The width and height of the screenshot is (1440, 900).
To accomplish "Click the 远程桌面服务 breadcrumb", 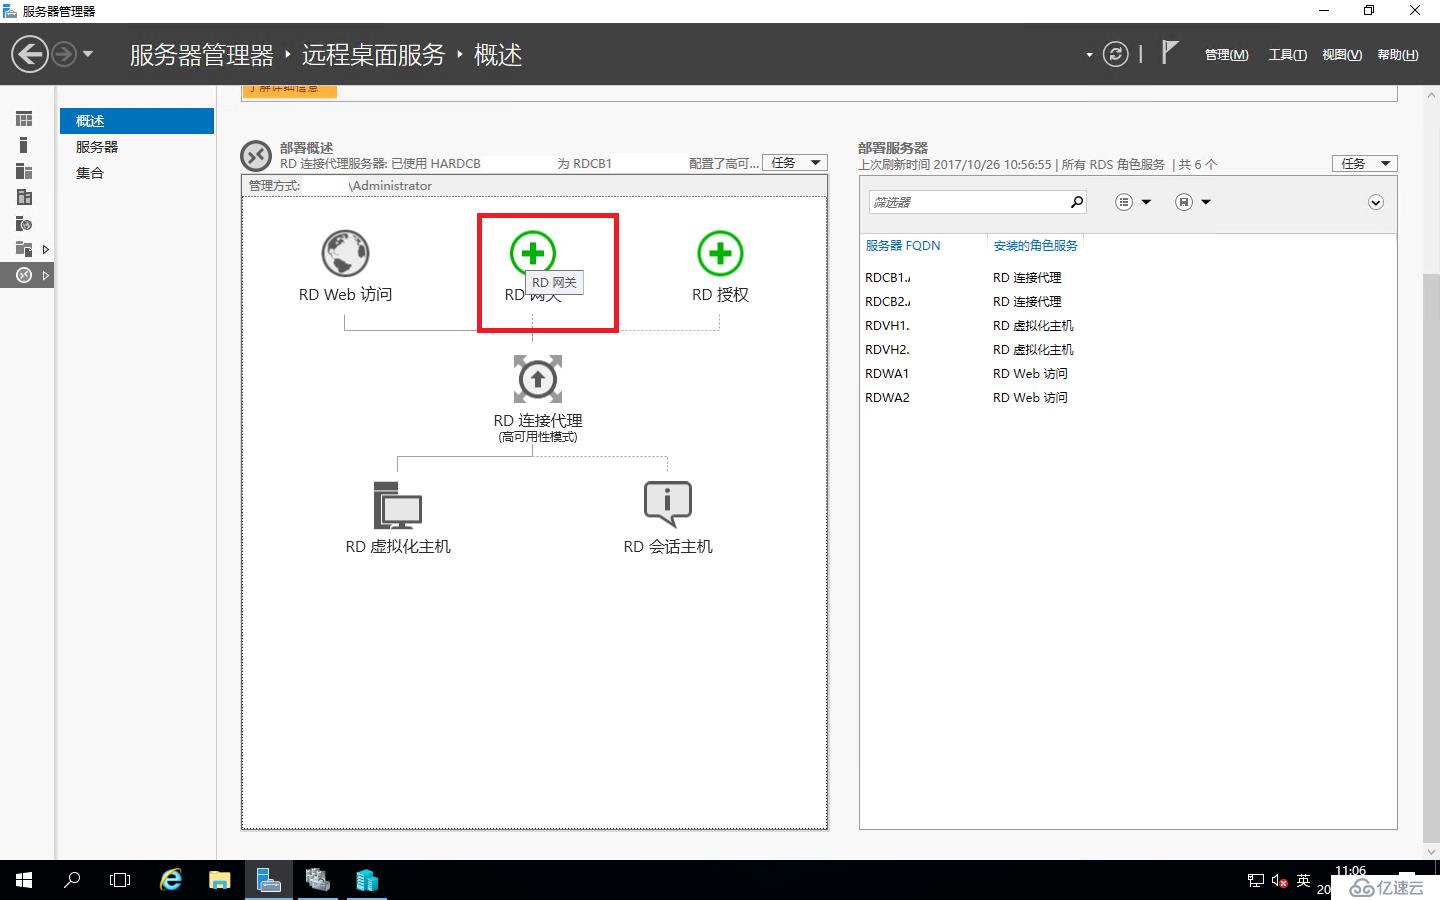I will (x=373, y=54).
